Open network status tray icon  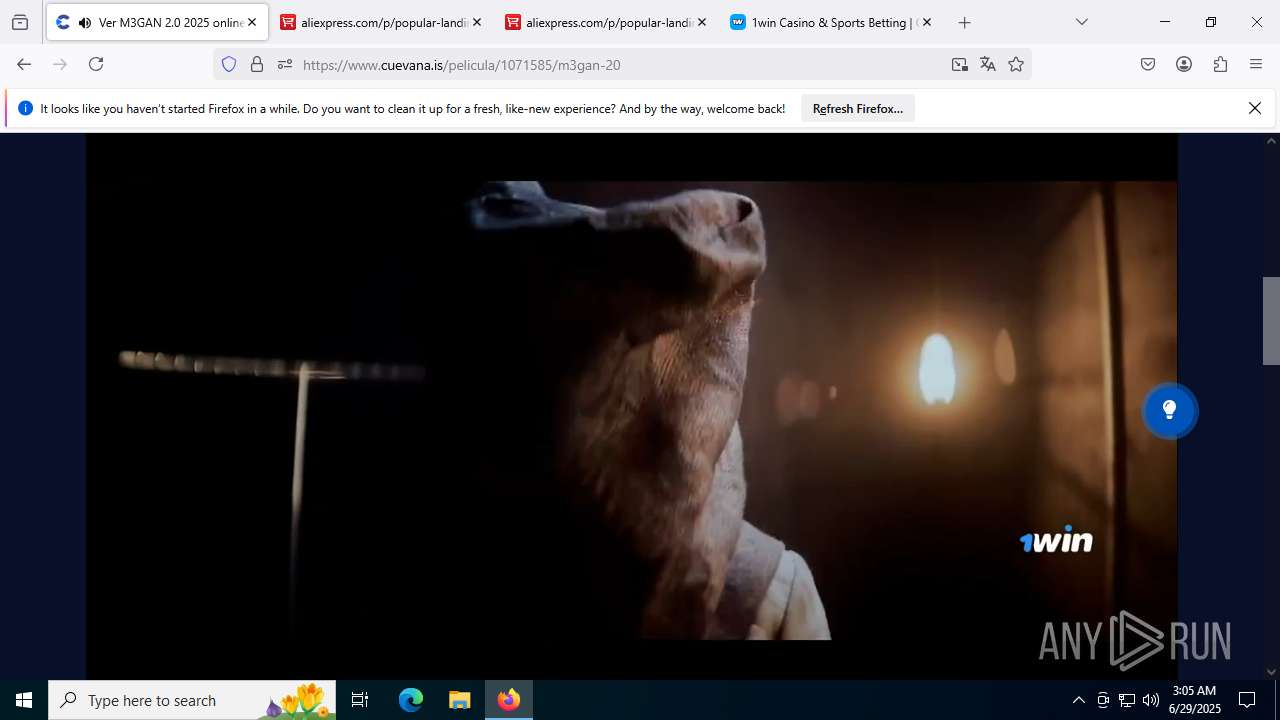[1127, 700]
